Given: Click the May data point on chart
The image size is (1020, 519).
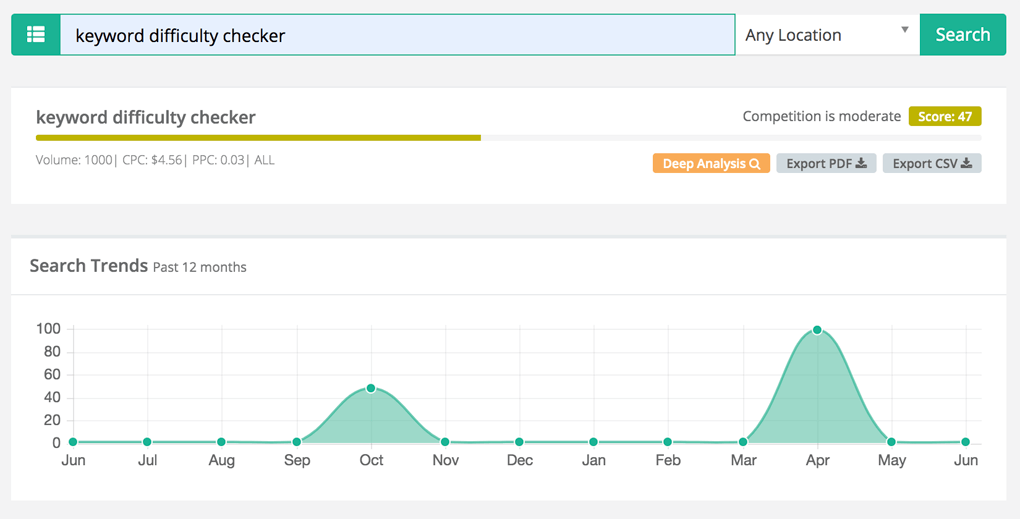Looking at the screenshot, I should pos(891,442).
